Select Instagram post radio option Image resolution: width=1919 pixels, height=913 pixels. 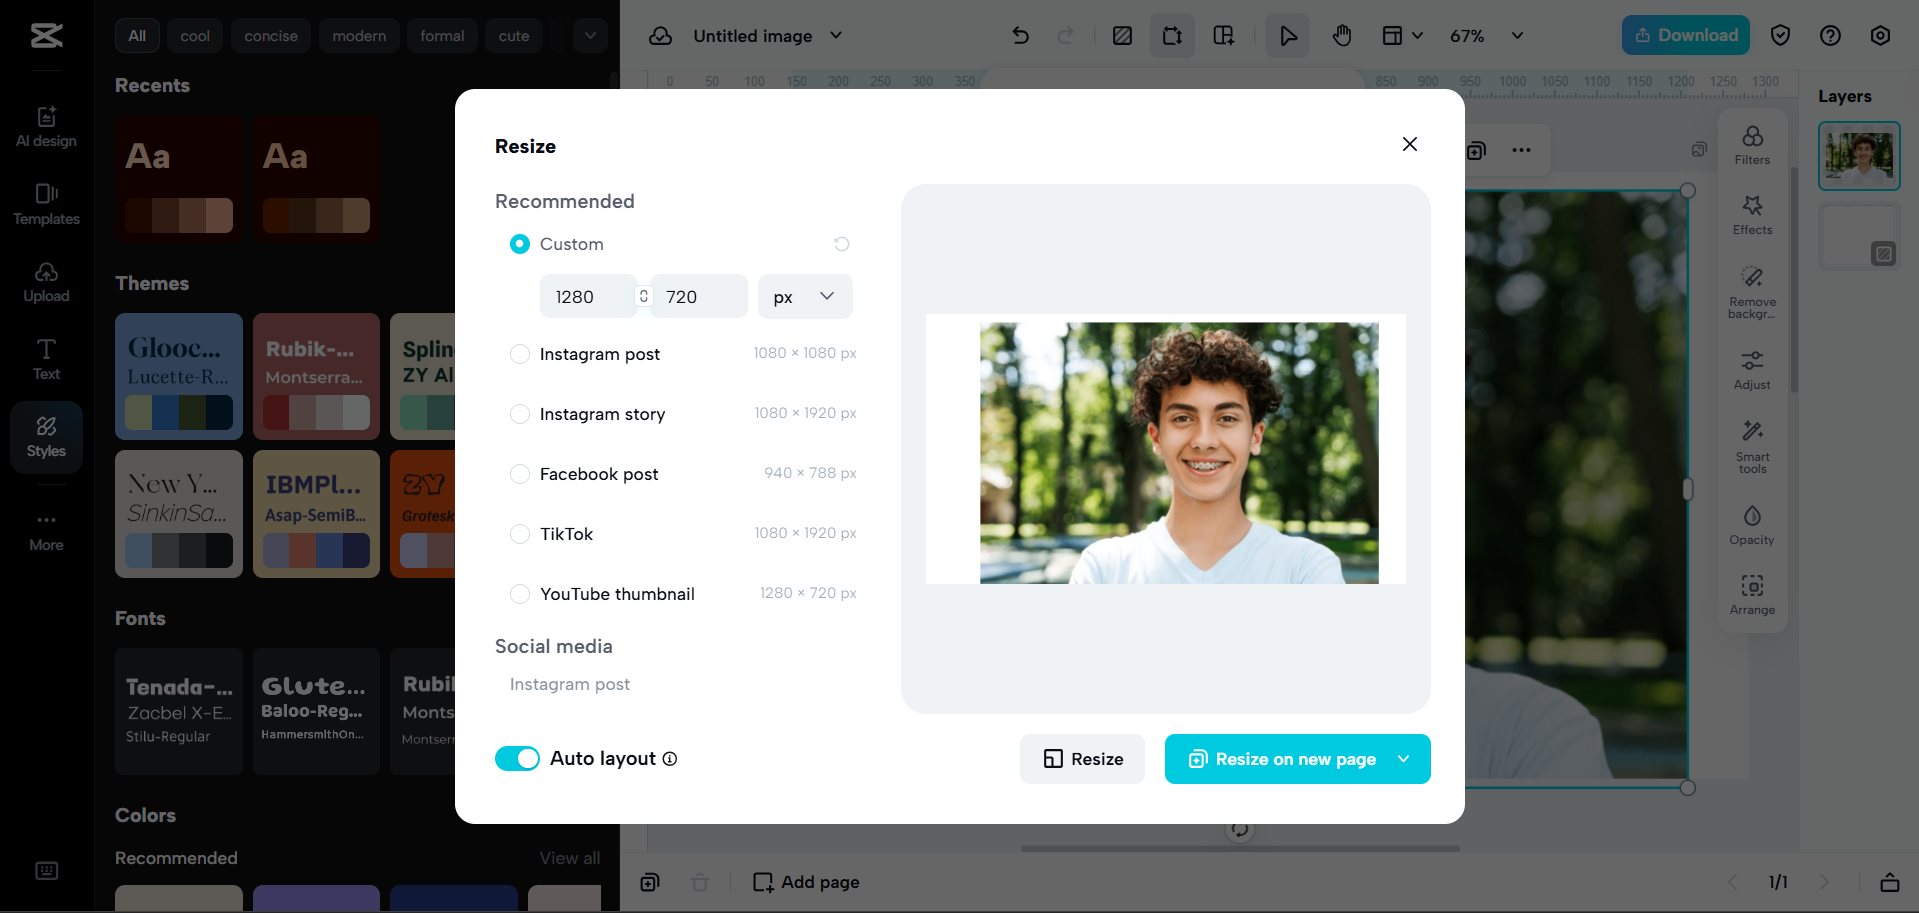[x=520, y=354]
